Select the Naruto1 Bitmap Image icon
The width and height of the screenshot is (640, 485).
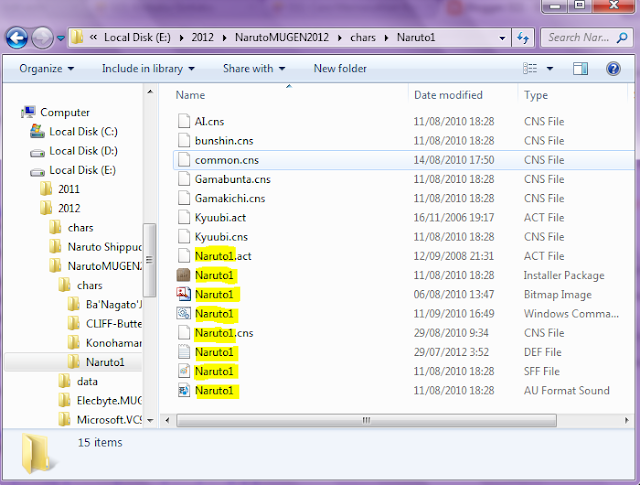click(183, 294)
